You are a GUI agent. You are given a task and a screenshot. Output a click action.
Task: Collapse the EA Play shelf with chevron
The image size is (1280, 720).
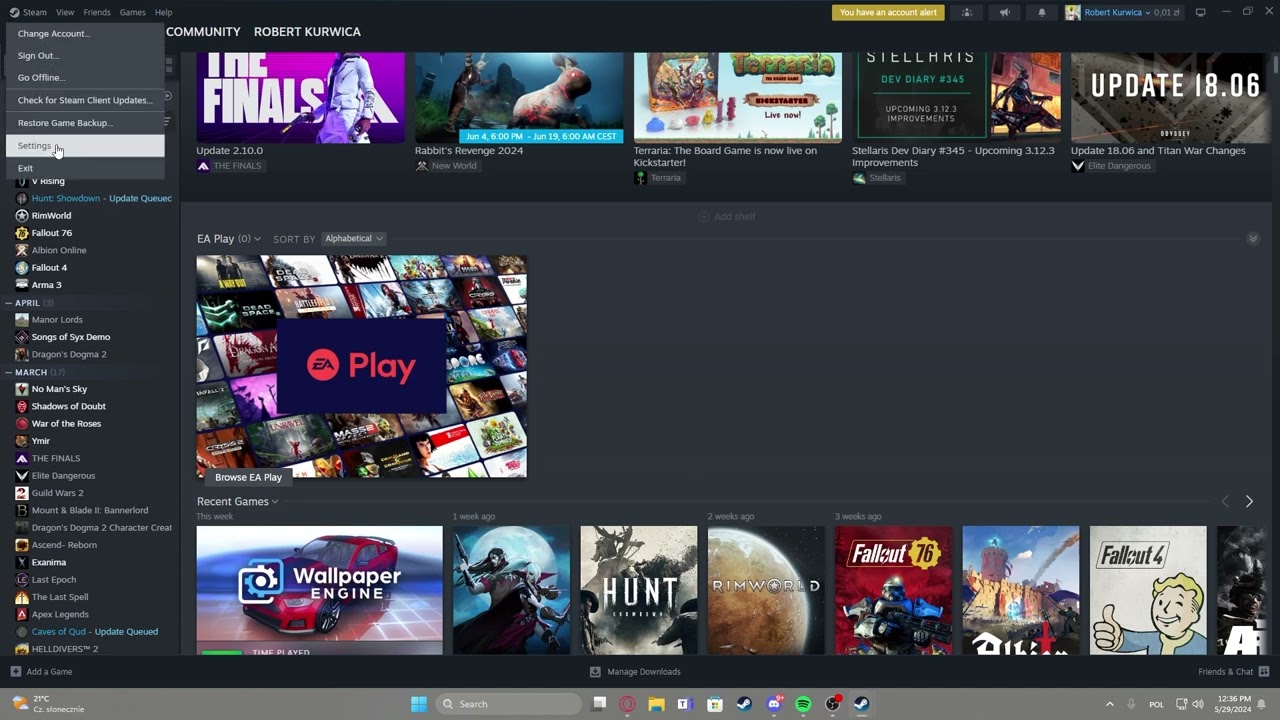point(1253,239)
